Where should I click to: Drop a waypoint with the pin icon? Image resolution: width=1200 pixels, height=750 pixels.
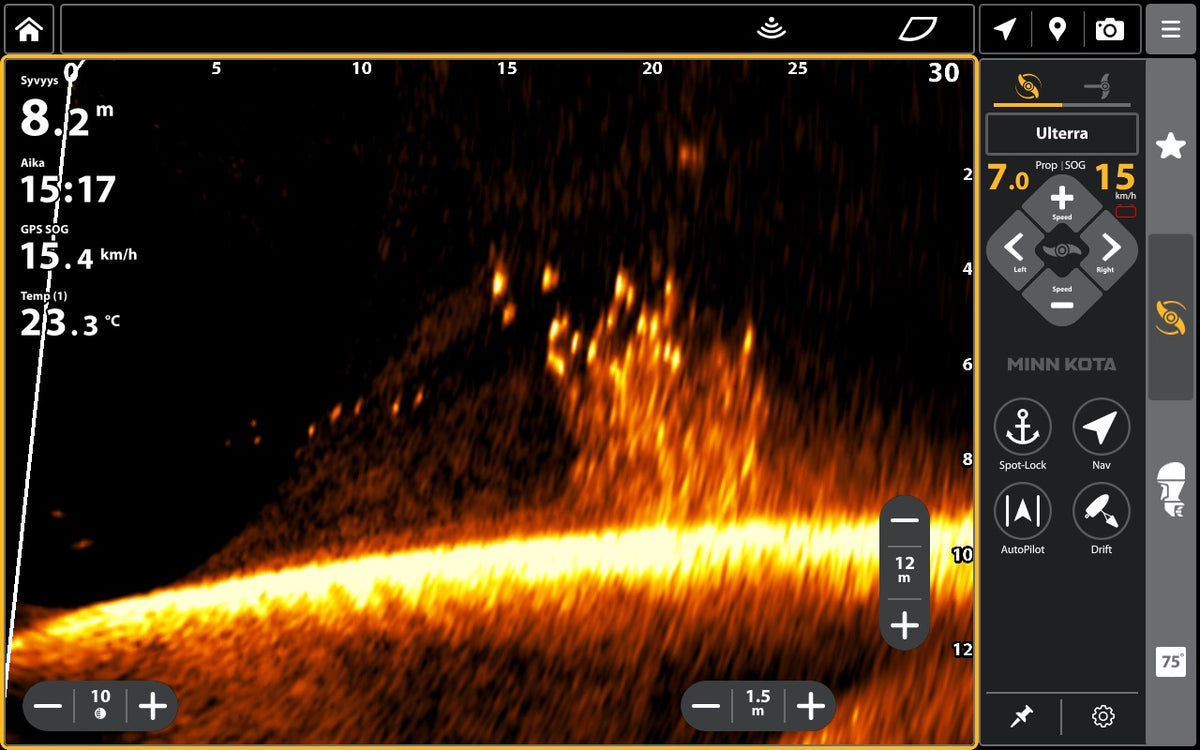[1057, 30]
